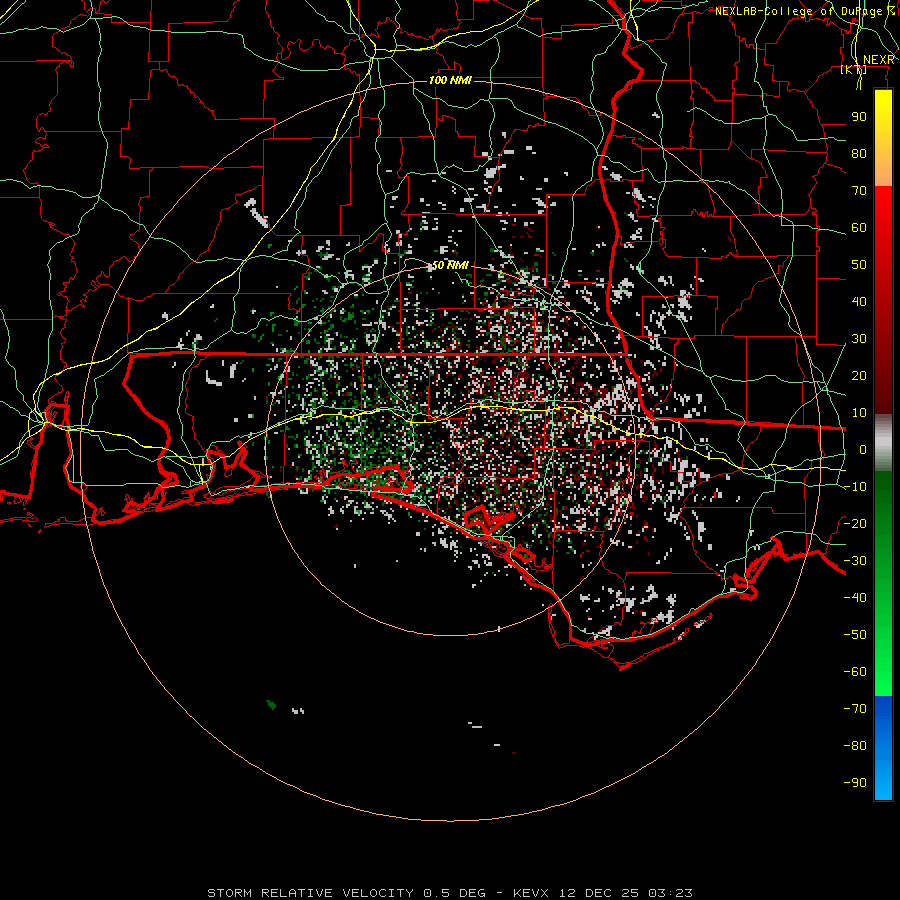Select the -70 value on velocity scale
Screen dimensions: 900x900
click(x=855, y=709)
